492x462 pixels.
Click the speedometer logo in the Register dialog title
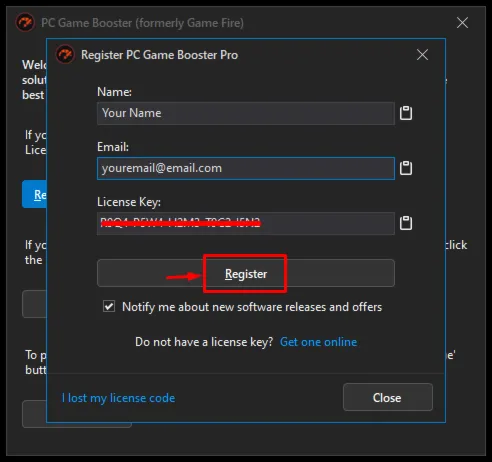tap(65, 54)
